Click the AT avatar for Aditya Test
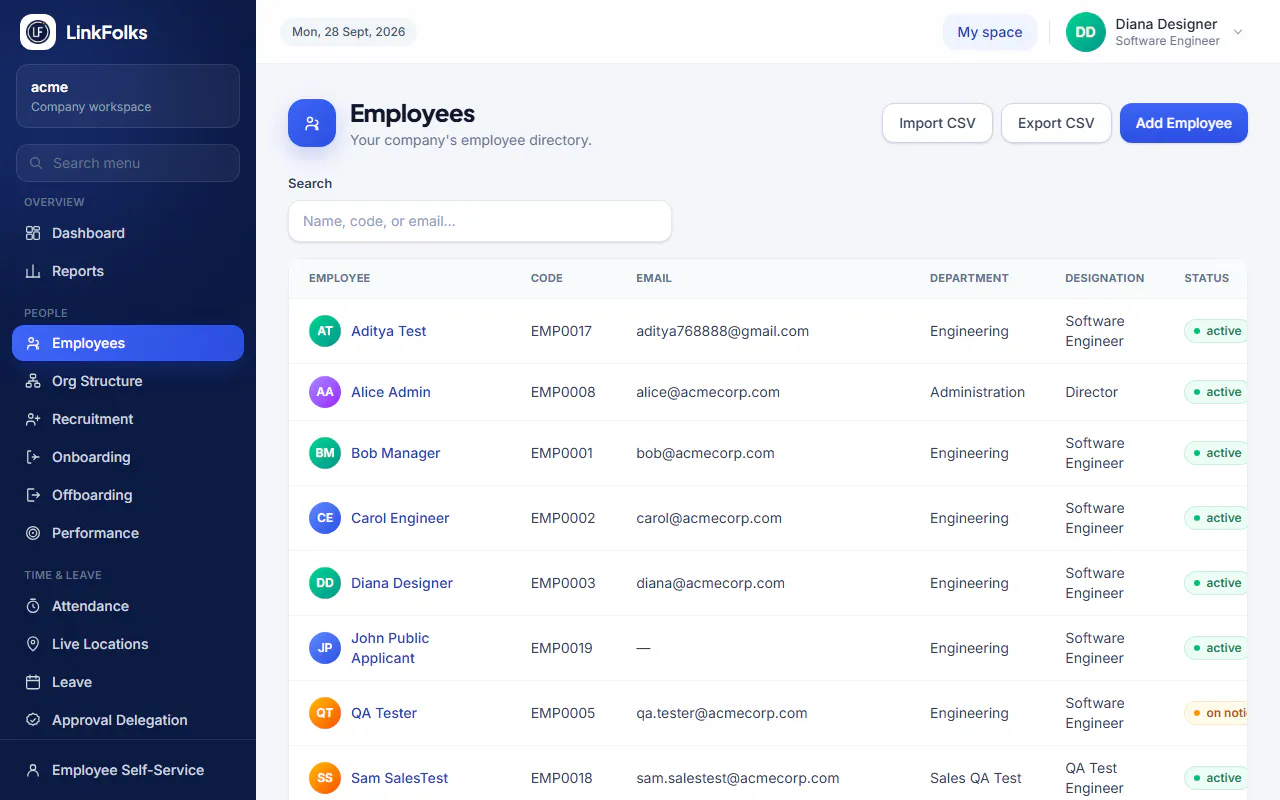This screenshot has width=1280, height=800. click(325, 331)
